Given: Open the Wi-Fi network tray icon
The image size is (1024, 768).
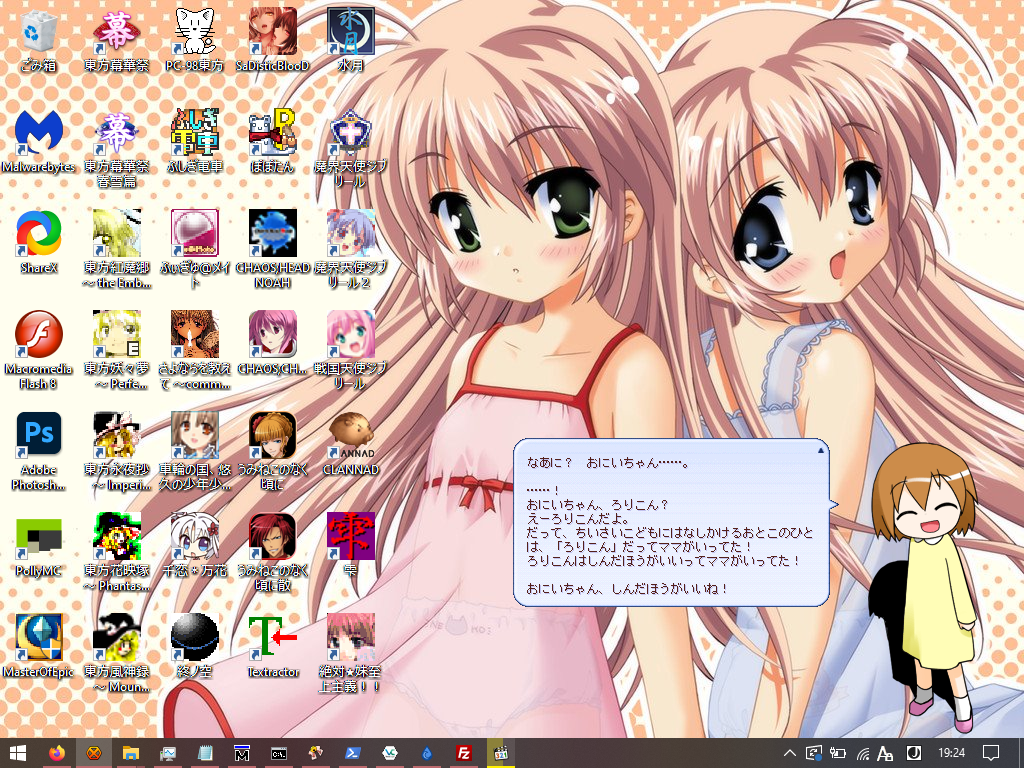Looking at the screenshot, I should [x=862, y=753].
